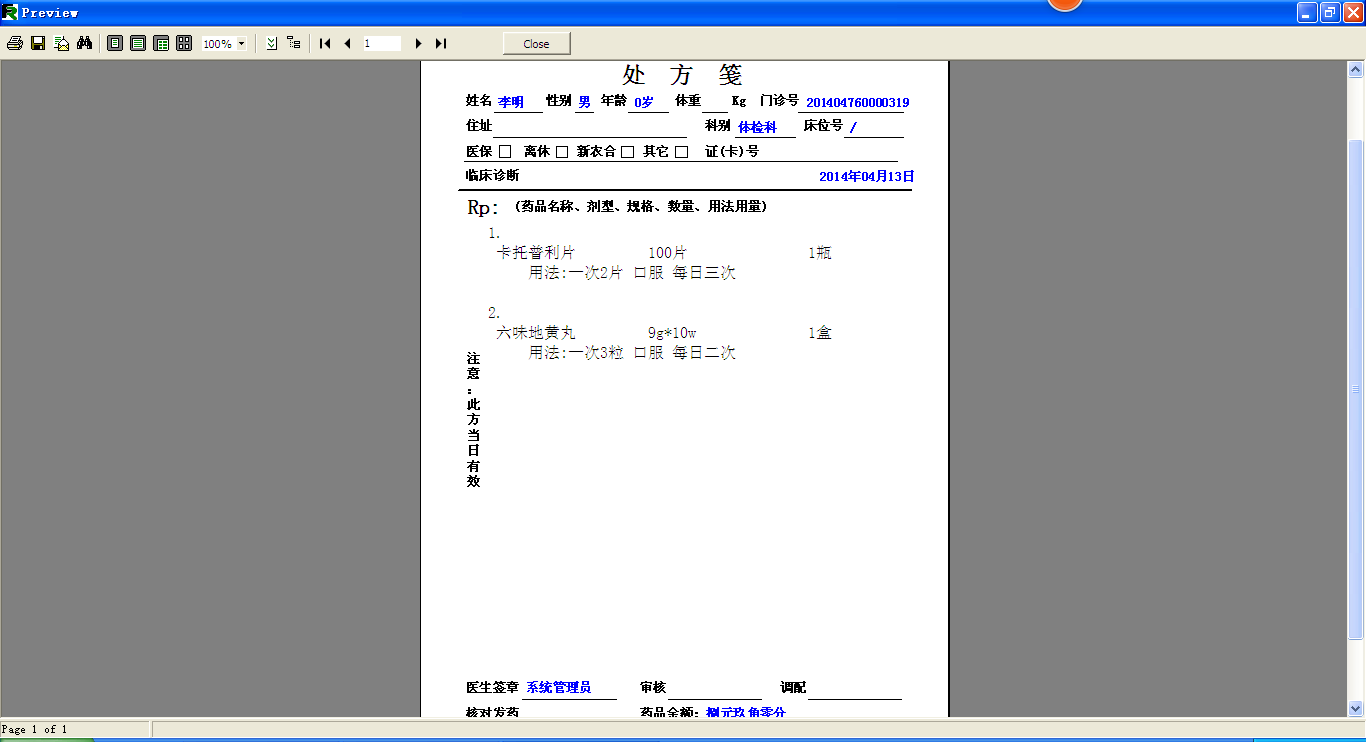Open the 100% zoom dropdown
Image resolution: width=1366 pixels, height=742 pixels.
pyautogui.click(x=241, y=44)
